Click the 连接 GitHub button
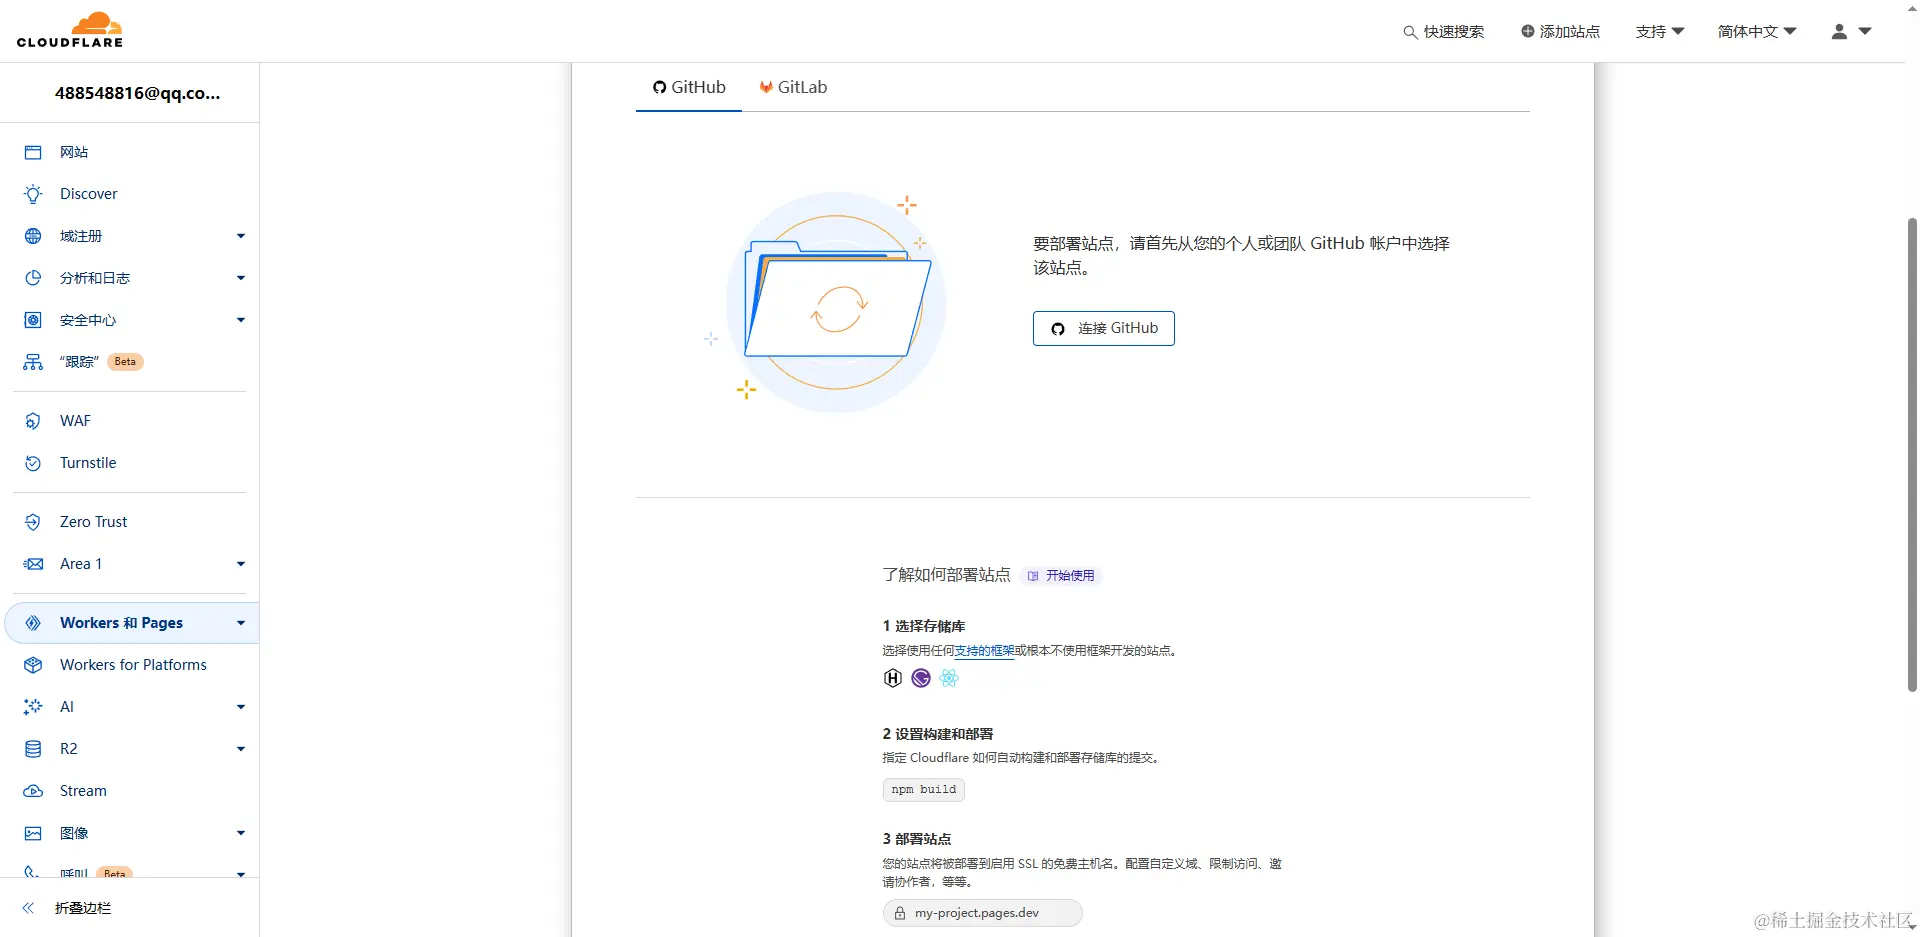Viewport: 1920px width, 937px height. point(1104,328)
